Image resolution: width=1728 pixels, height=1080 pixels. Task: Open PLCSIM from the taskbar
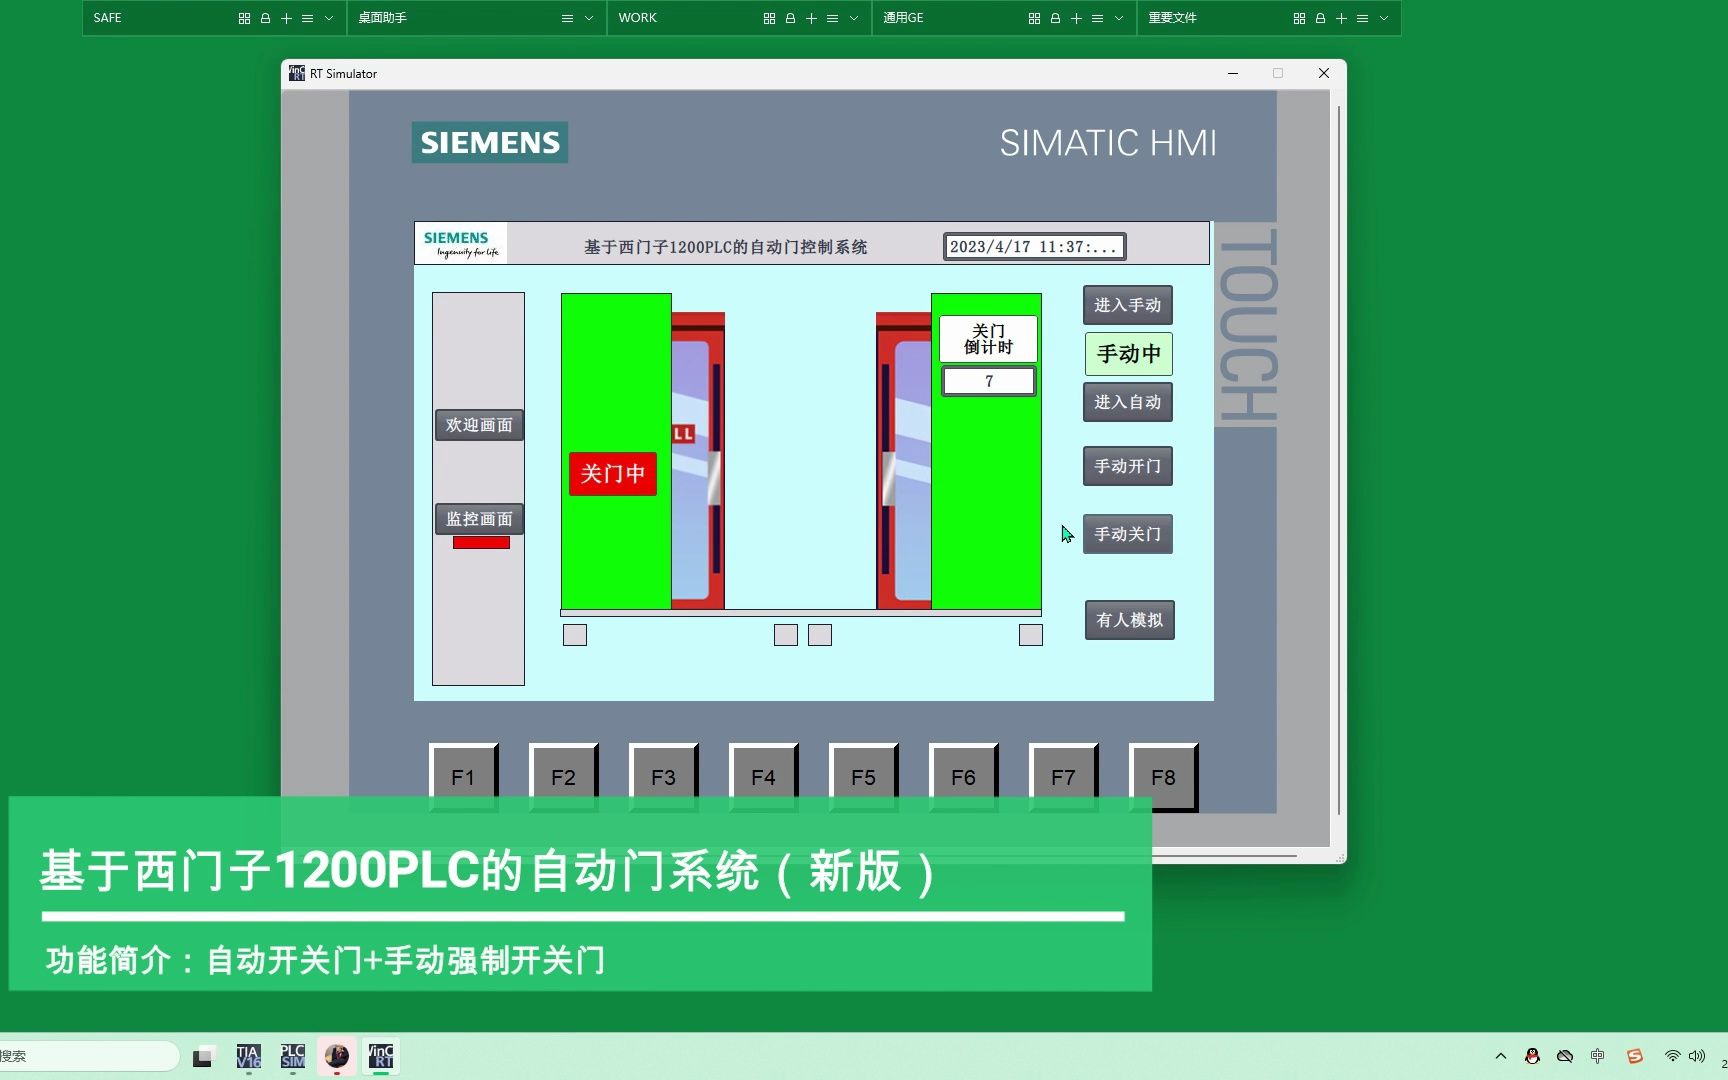[292, 1056]
